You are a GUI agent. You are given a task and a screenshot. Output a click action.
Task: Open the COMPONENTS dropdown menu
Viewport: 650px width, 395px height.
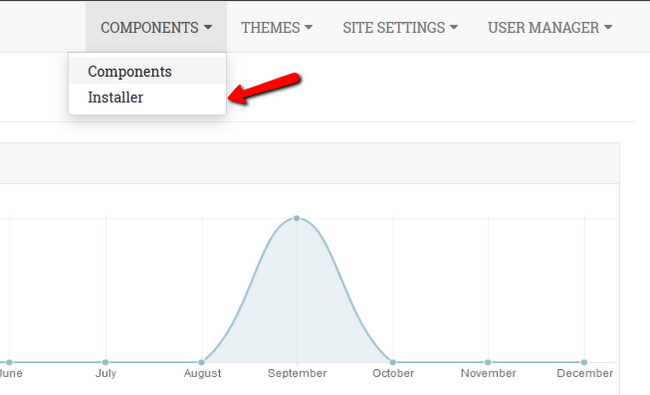(156, 27)
